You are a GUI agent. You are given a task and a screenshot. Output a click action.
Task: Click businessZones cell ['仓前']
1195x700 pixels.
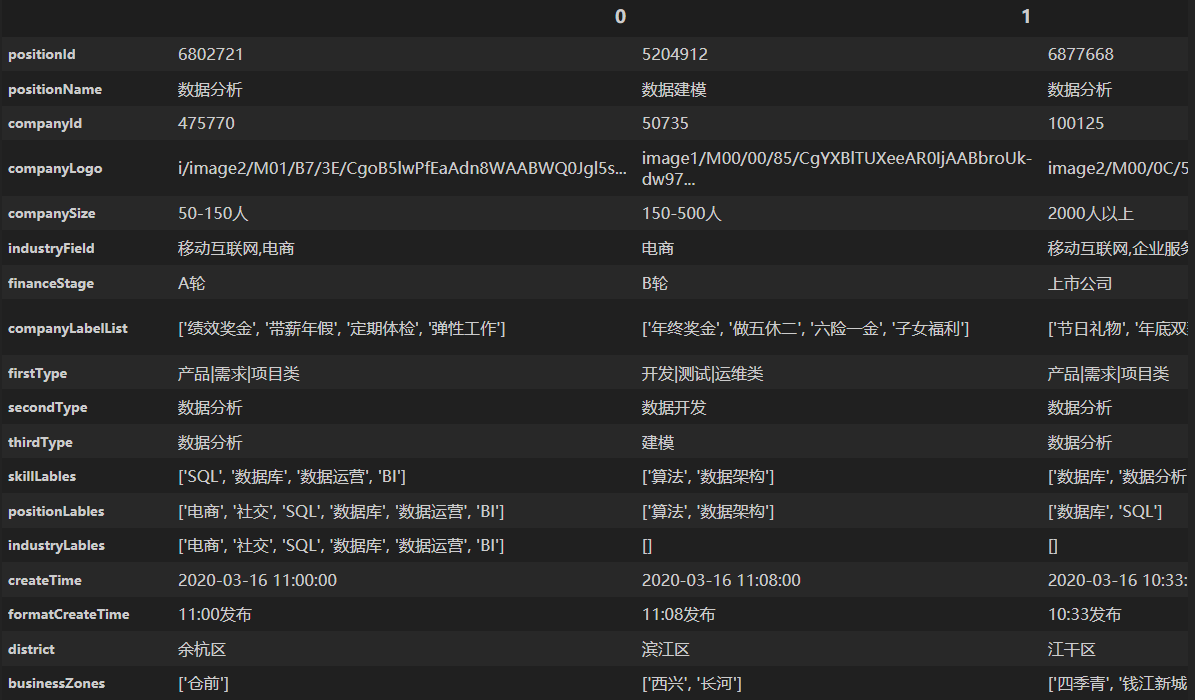coord(203,684)
